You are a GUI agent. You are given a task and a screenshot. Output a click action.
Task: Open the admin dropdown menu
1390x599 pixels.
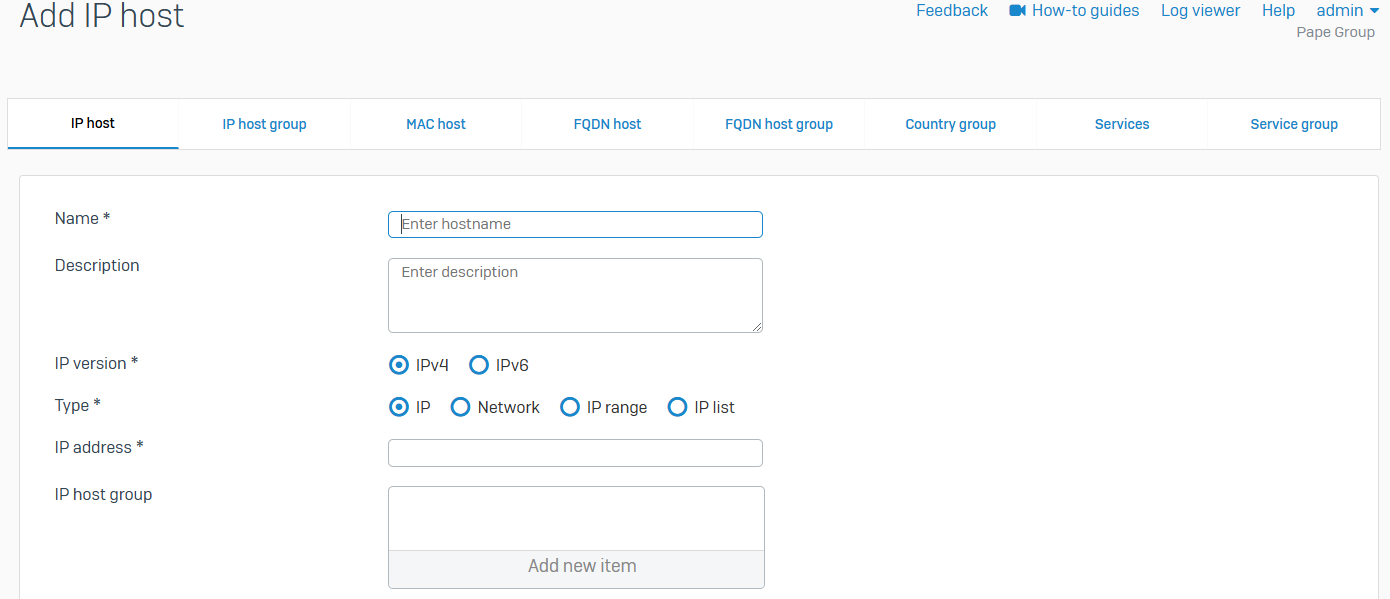tap(1347, 11)
